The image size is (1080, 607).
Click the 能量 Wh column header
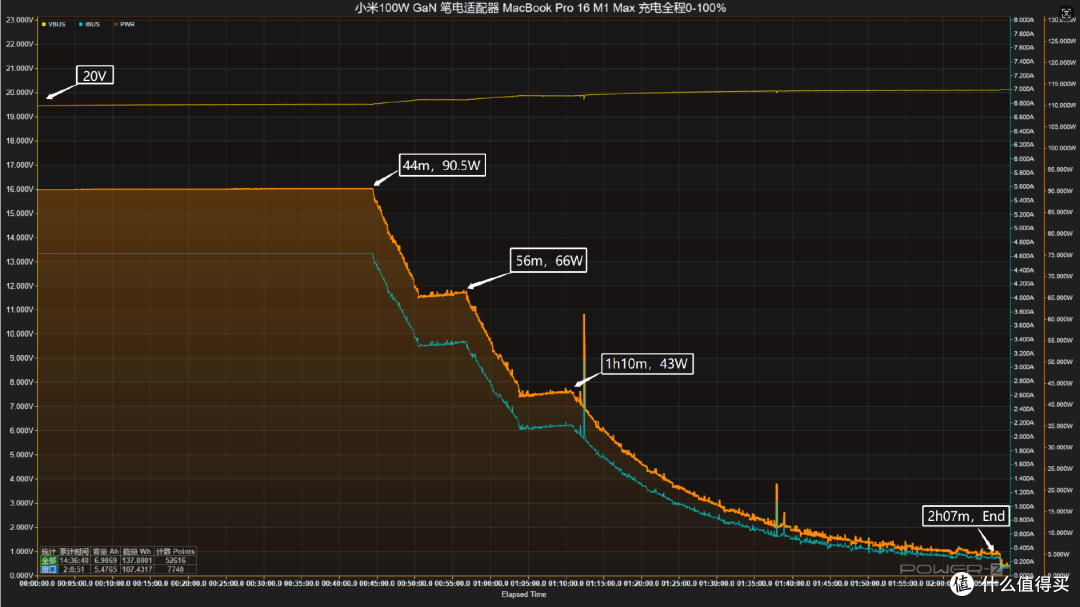click(x=137, y=551)
